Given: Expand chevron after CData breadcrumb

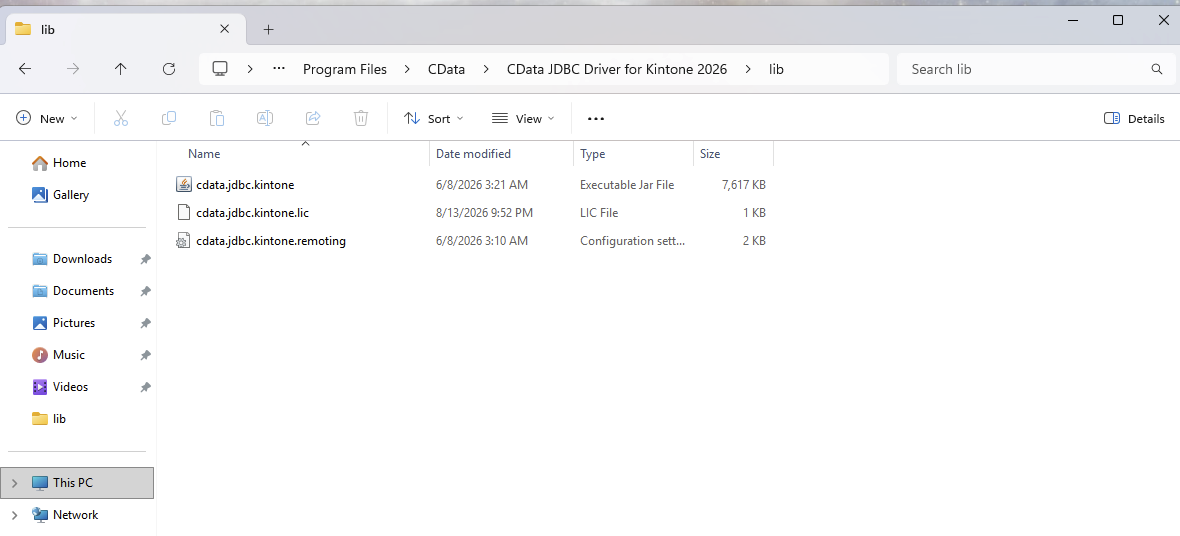Looking at the screenshot, I should coord(486,69).
